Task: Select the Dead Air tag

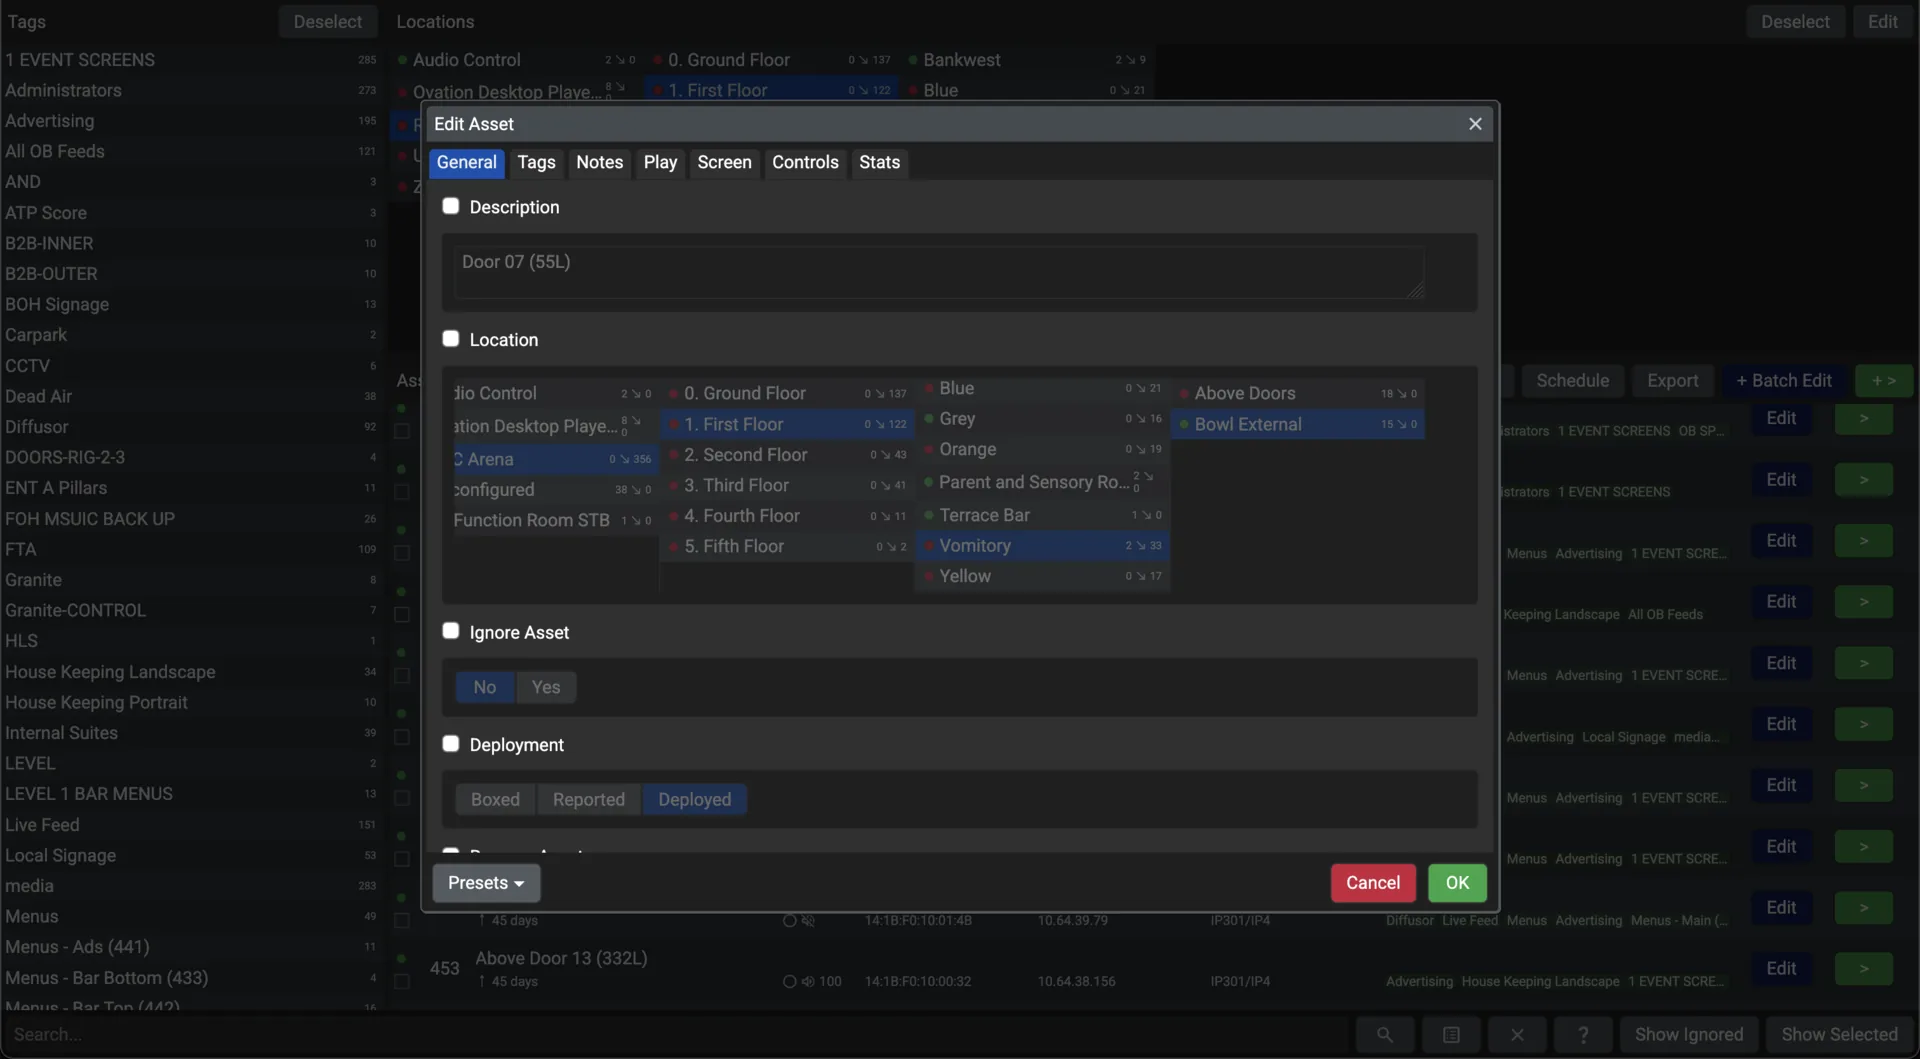Action: [x=190, y=396]
